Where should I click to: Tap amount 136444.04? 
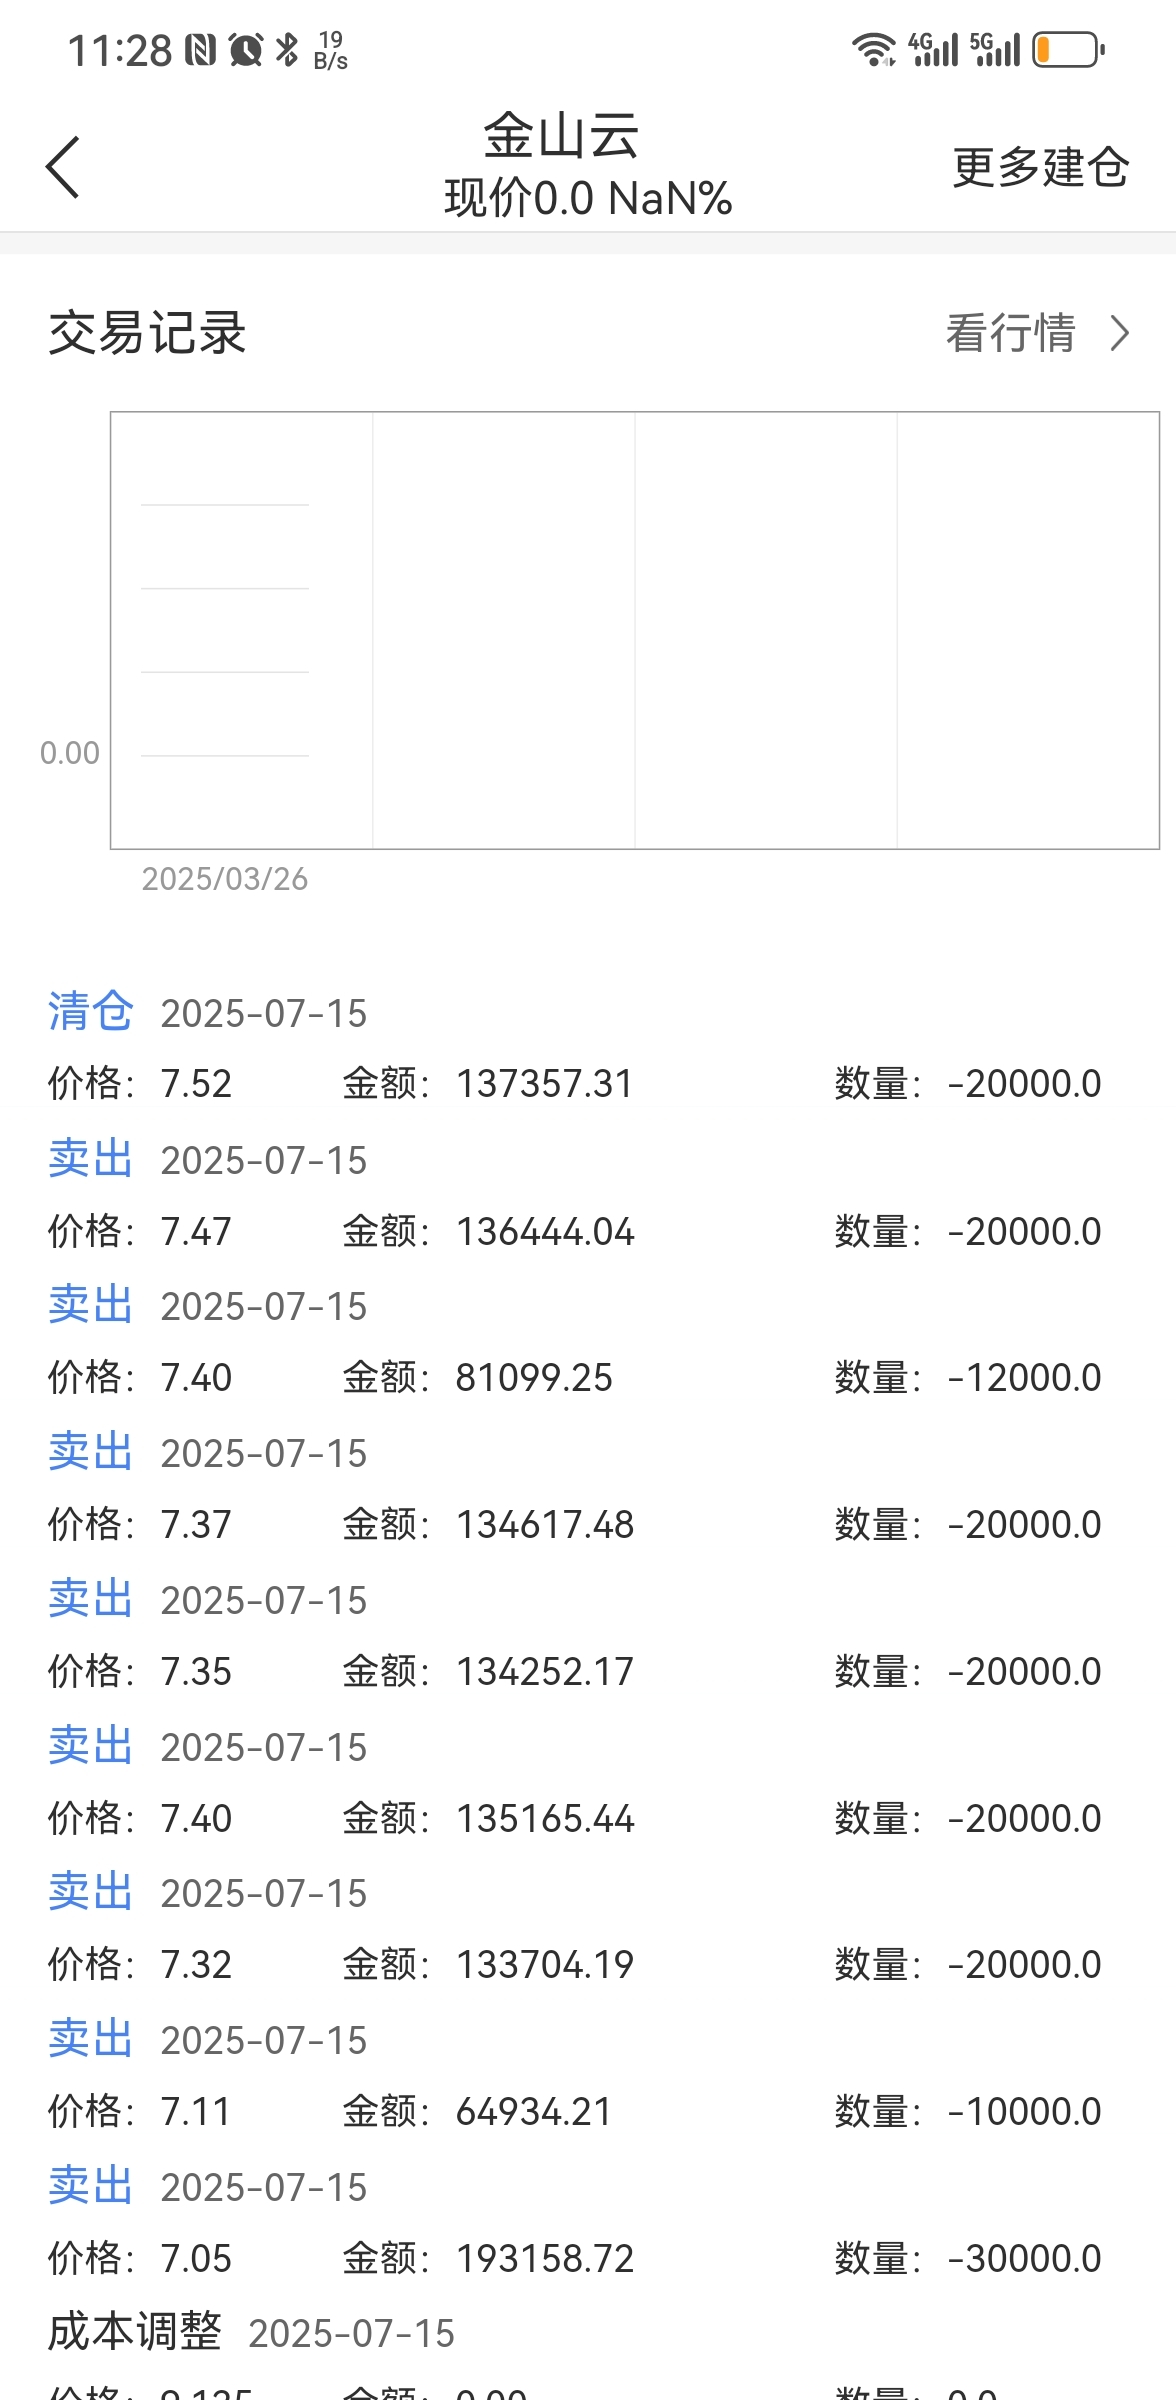click(545, 1231)
